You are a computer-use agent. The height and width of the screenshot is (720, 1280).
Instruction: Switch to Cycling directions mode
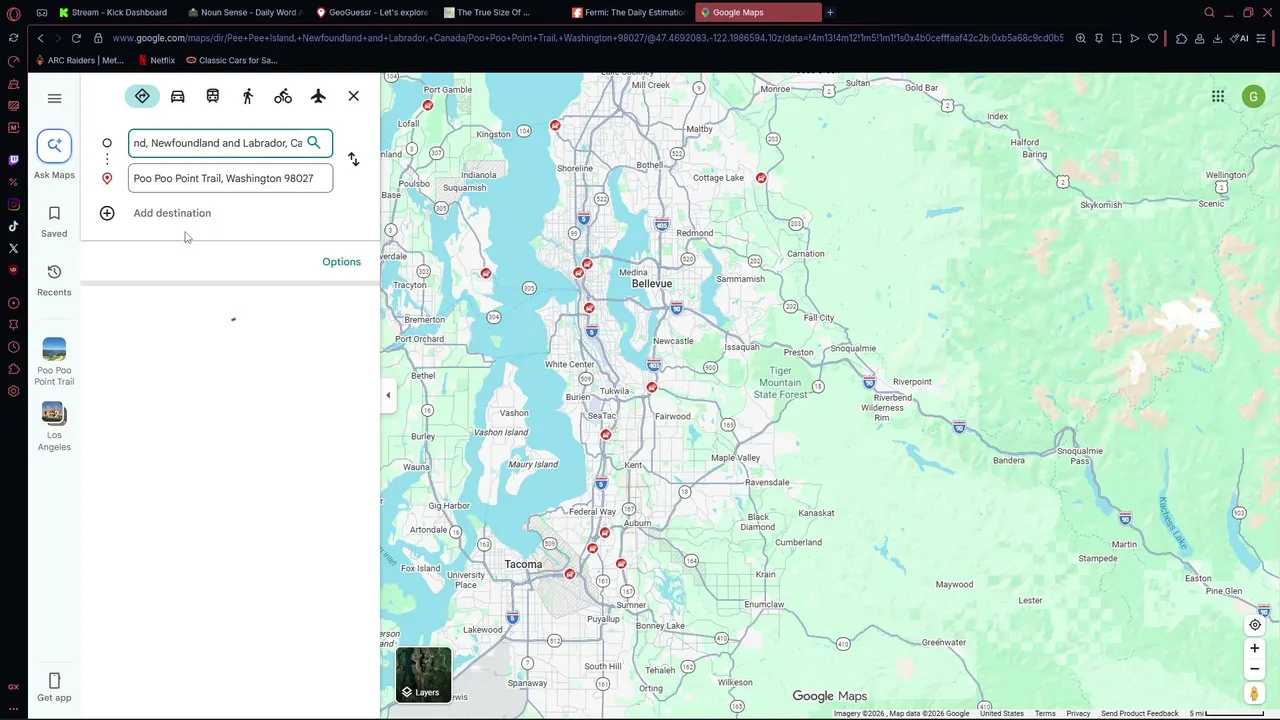(283, 96)
